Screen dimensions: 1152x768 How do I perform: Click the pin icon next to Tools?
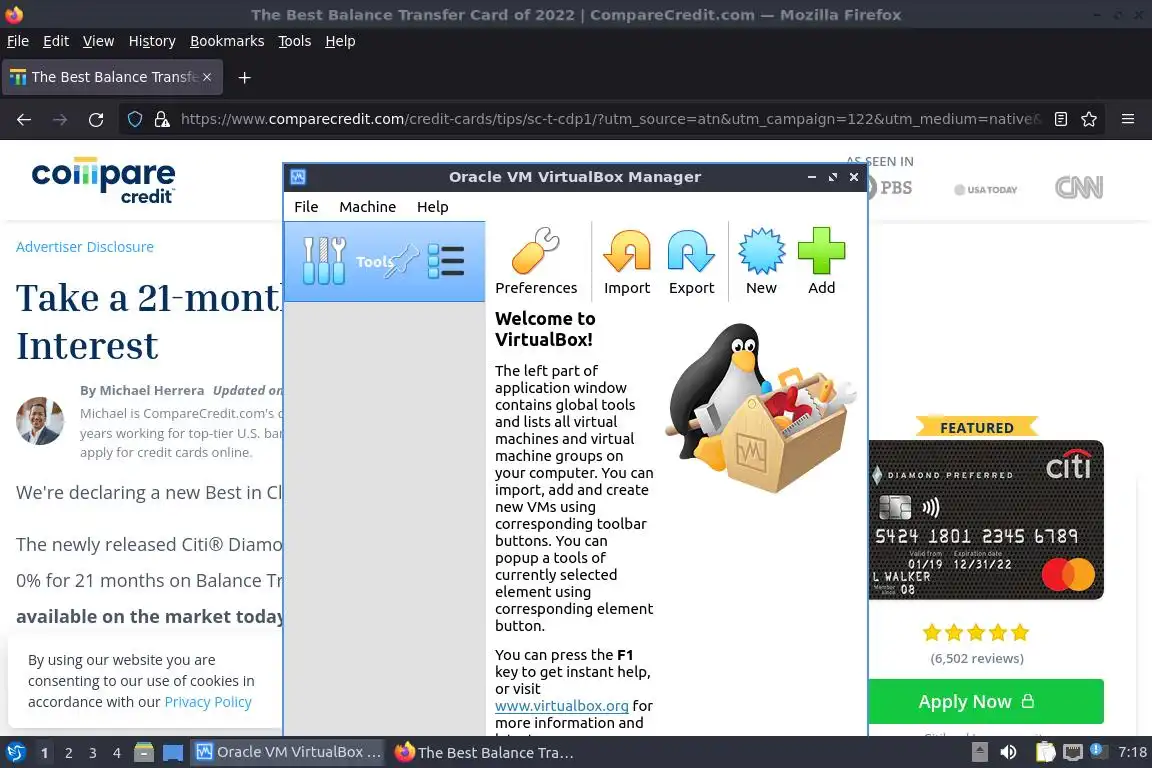click(403, 260)
